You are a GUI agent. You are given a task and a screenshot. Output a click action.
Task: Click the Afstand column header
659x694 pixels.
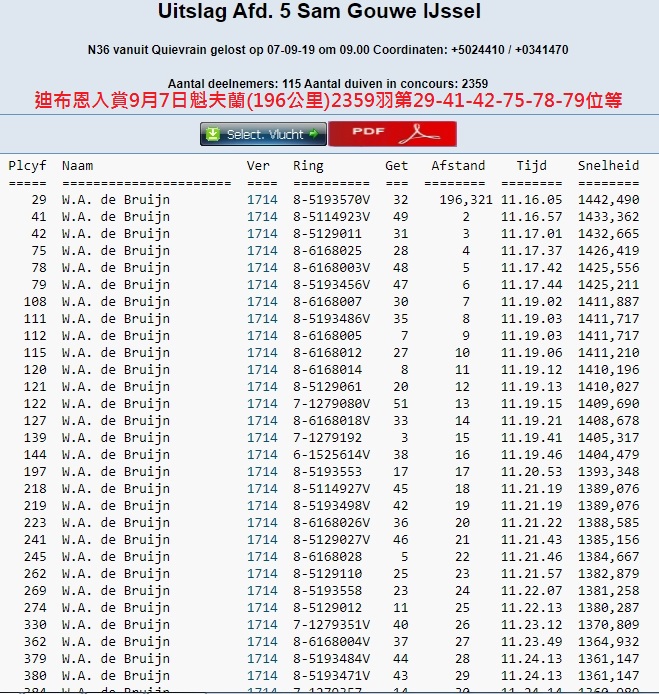point(458,166)
